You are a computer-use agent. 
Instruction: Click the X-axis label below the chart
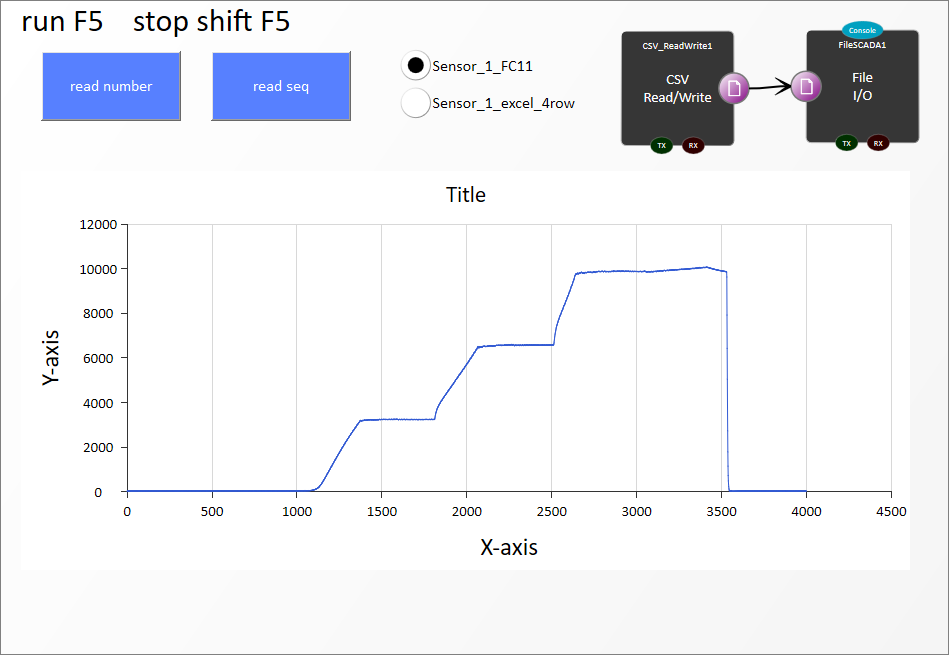pos(508,547)
